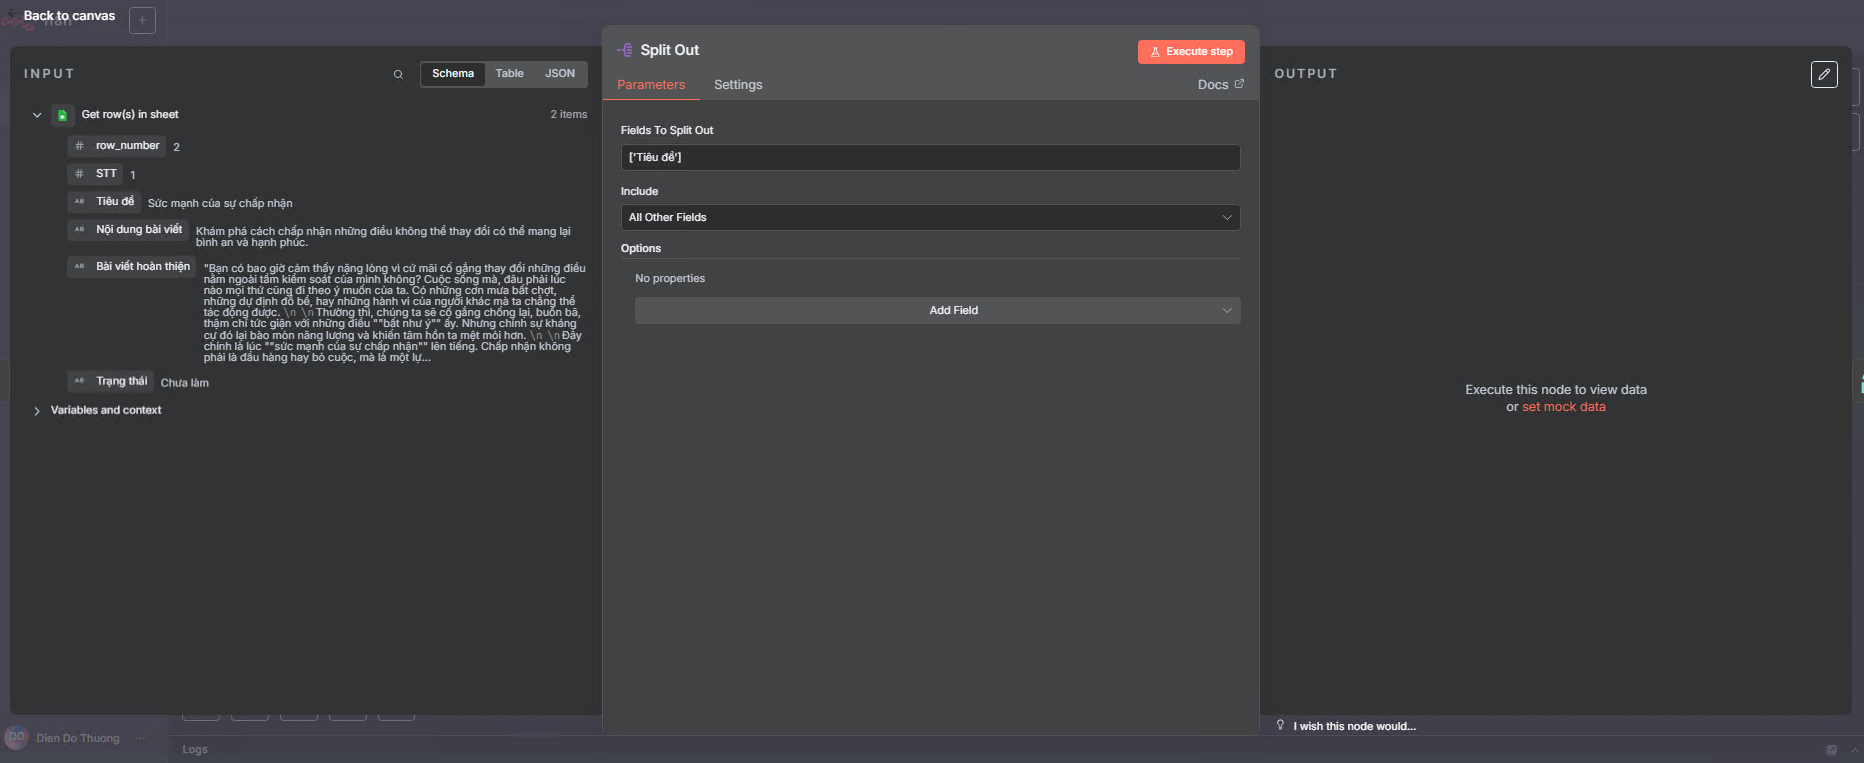Collapse the Get row(s) in sheet tree
The width and height of the screenshot is (1864, 763).
(37, 115)
